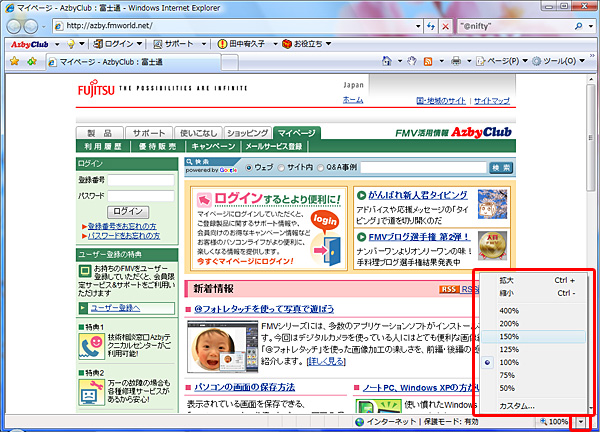Click the Refresh icon beside address bar
The width and height of the screenshot is (600, 432).
point(431,26)
